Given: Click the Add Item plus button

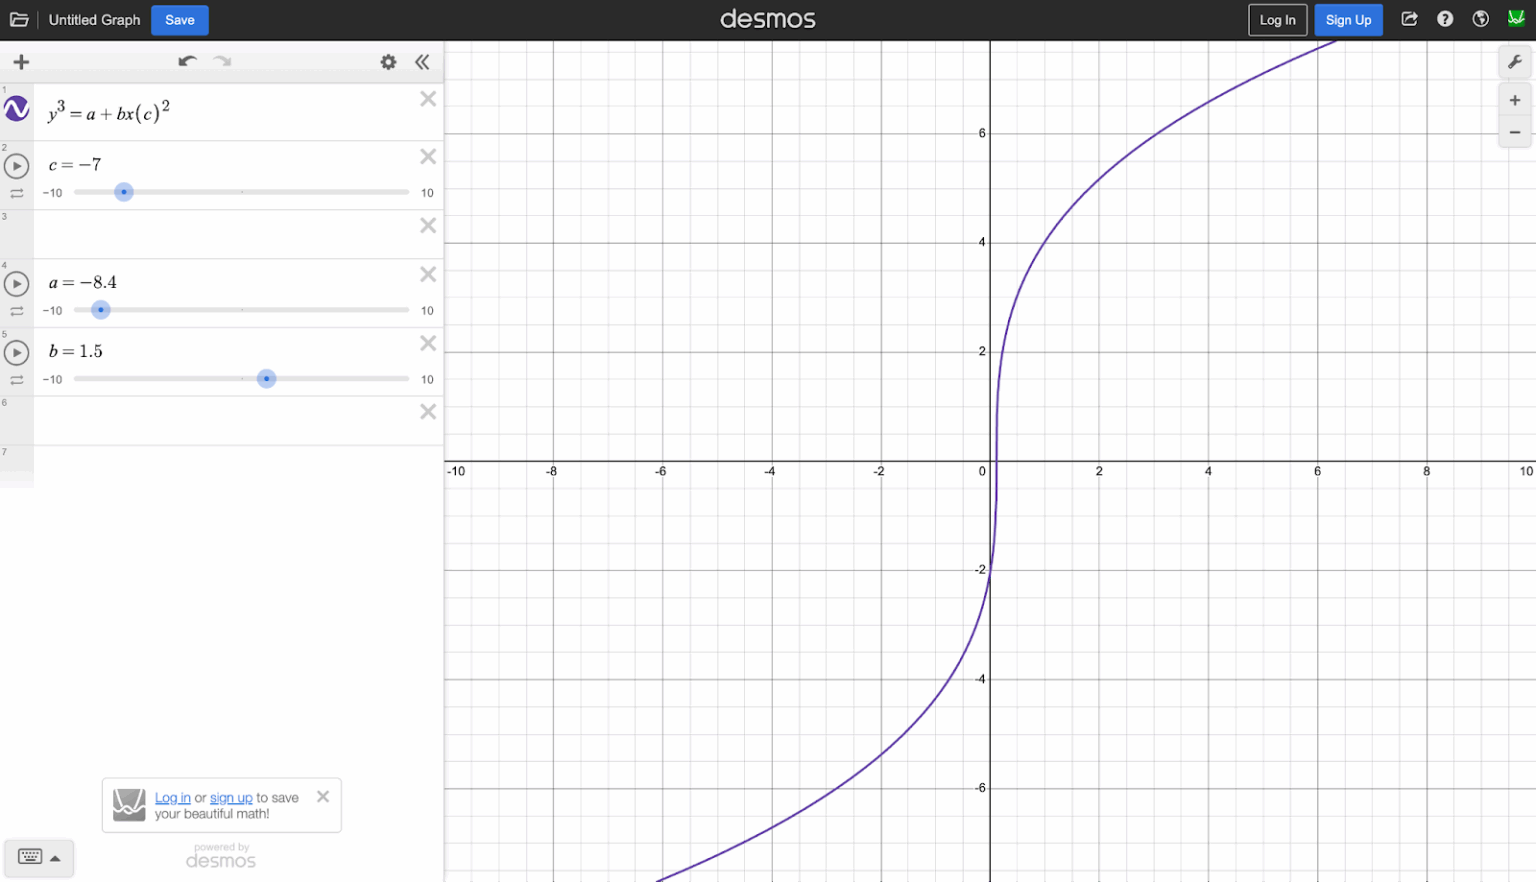Looking at the screenshot, I should [x=21, y=62].
